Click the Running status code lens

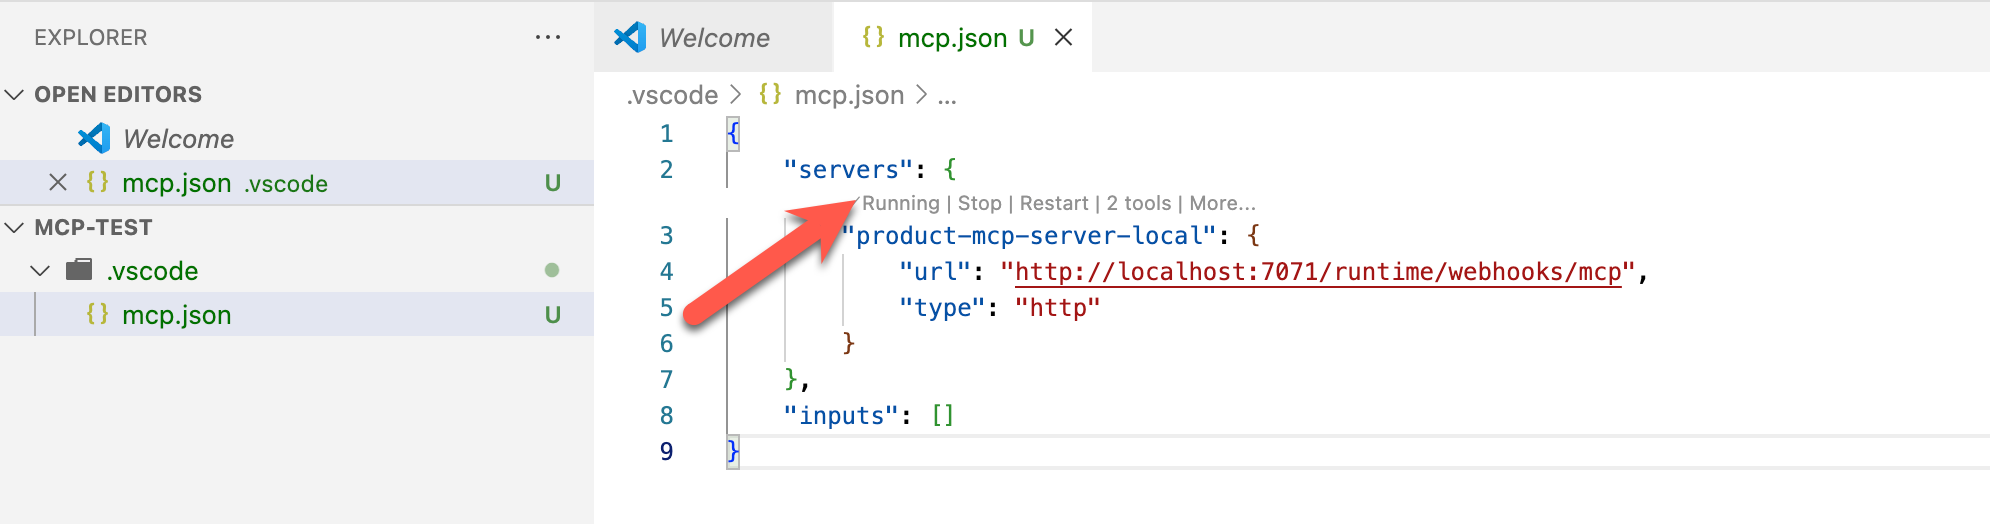900,204
